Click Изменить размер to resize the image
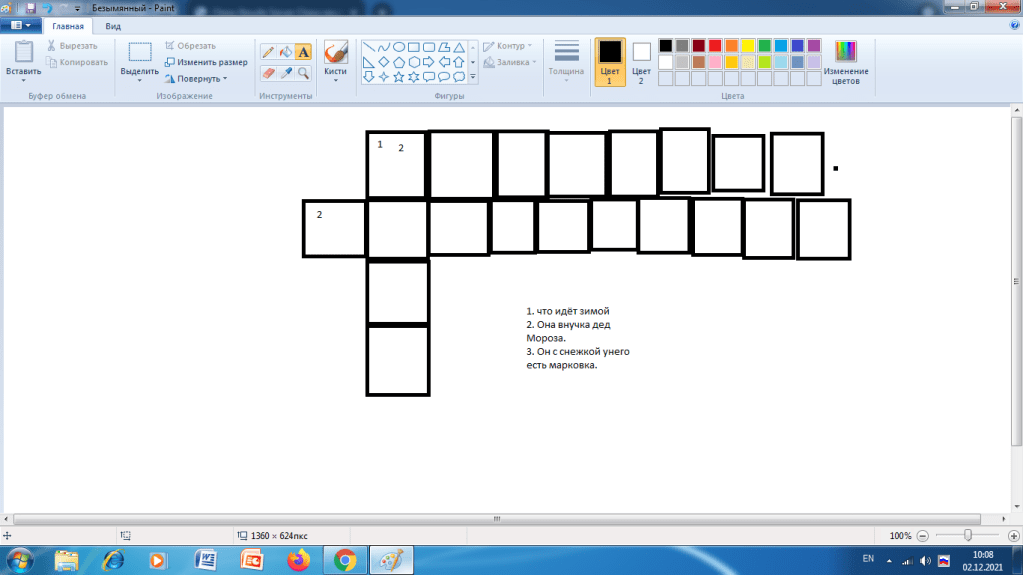 [x=205, y=62]
